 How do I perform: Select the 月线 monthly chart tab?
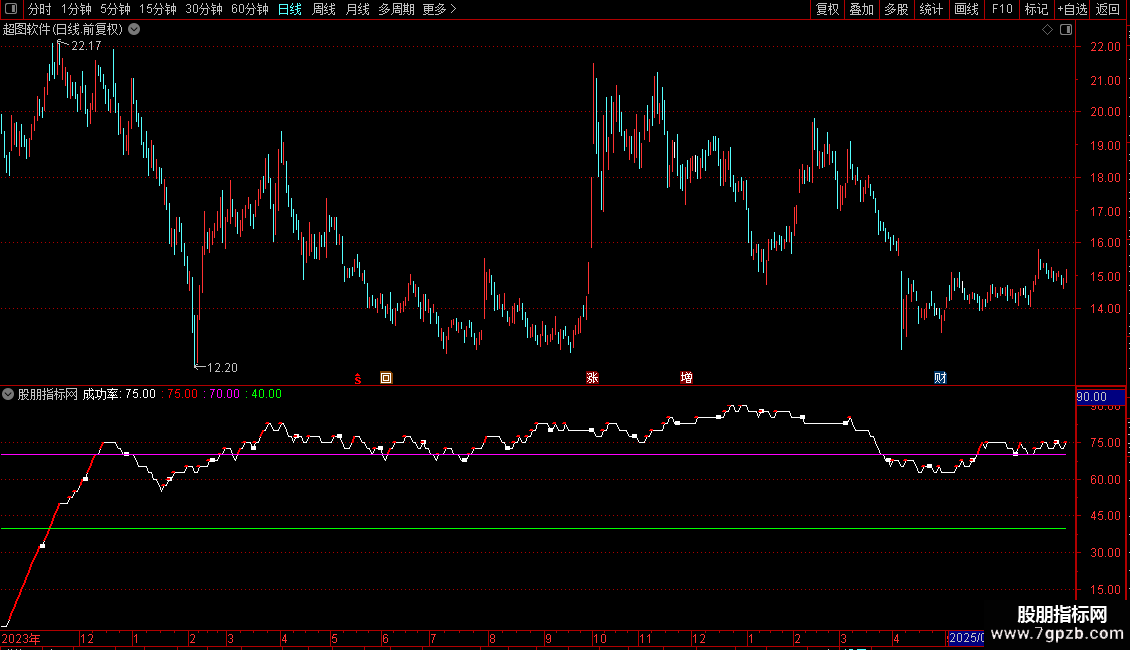(x=357, y=9)
